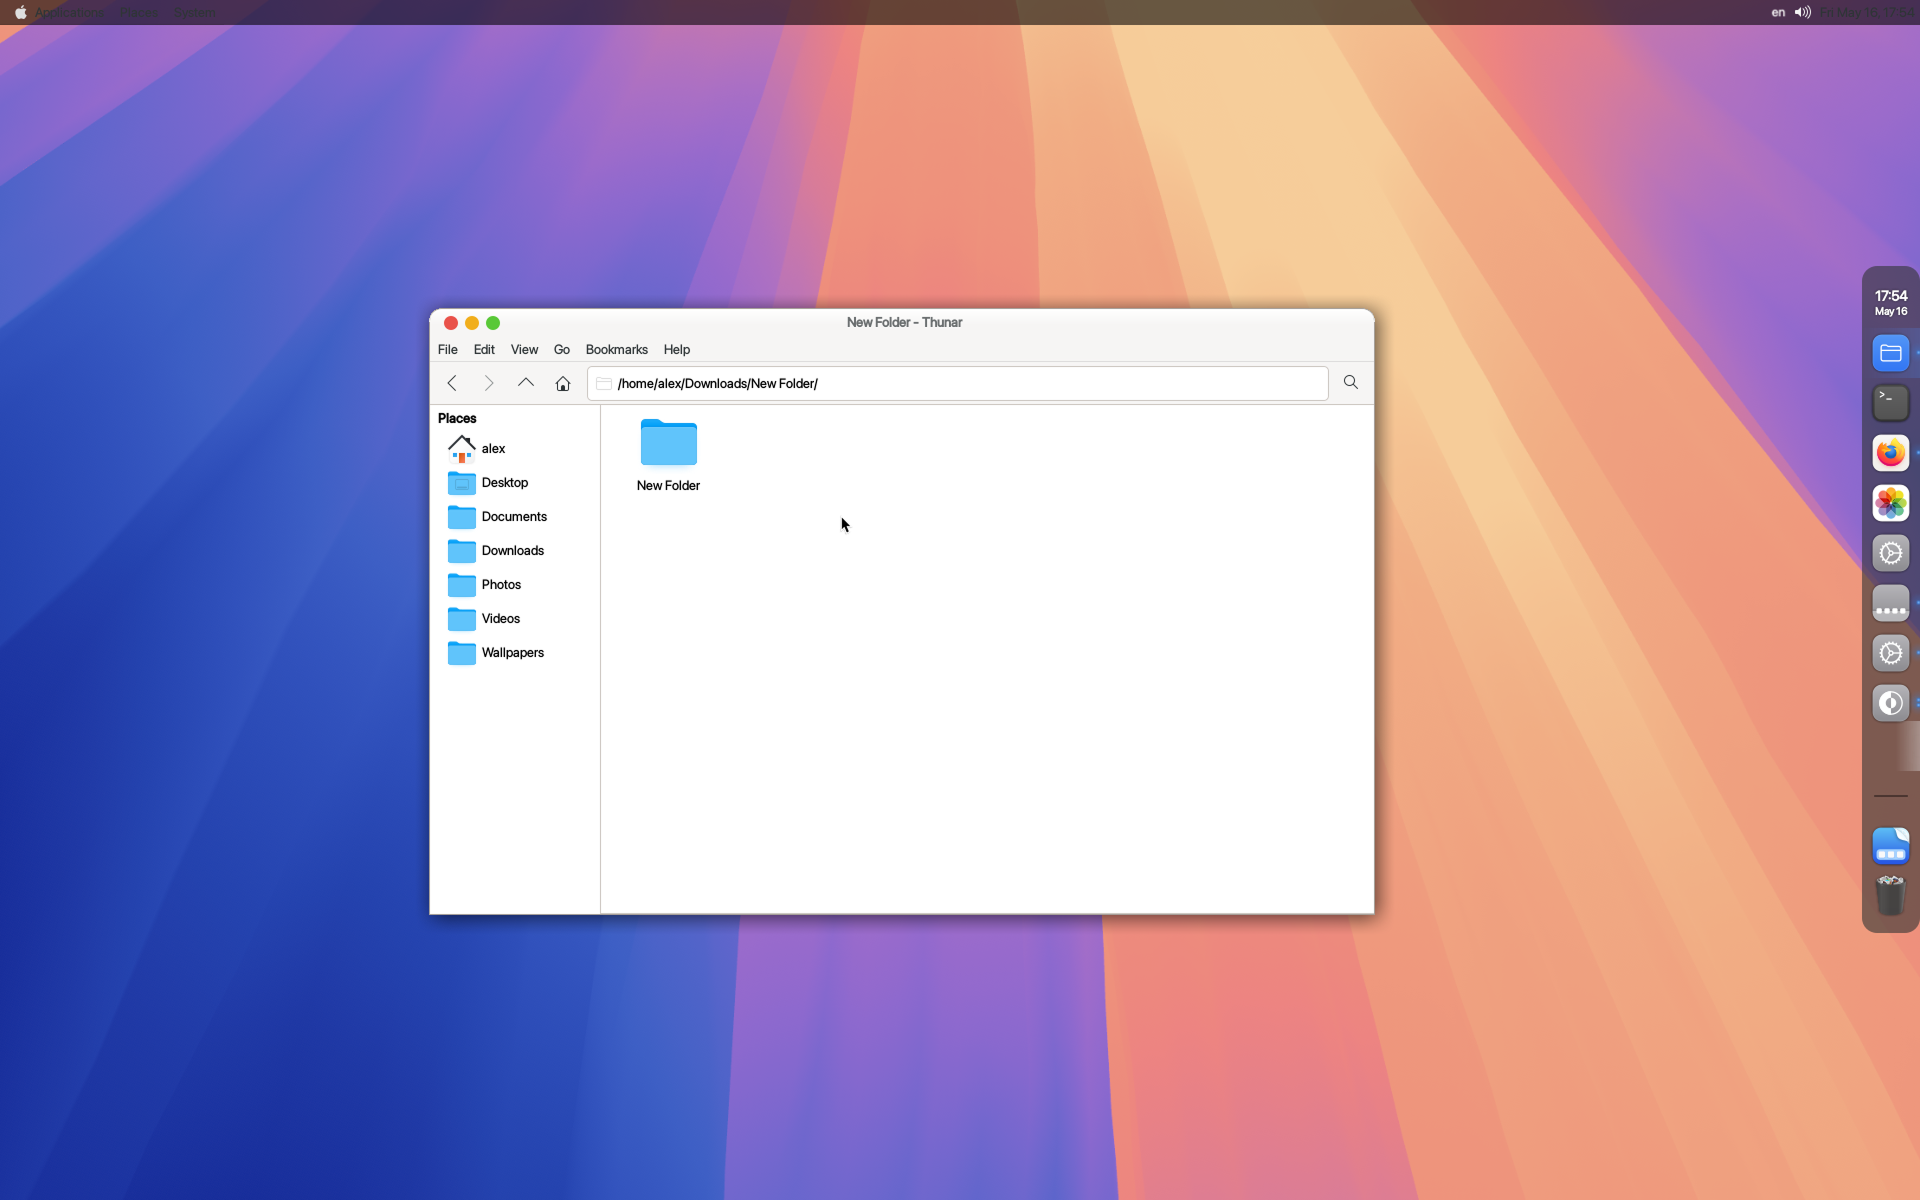The height and width of the screenshot is (1200, 1920).
Task: Click the back navigation arrow
Action: pos(452,383)
